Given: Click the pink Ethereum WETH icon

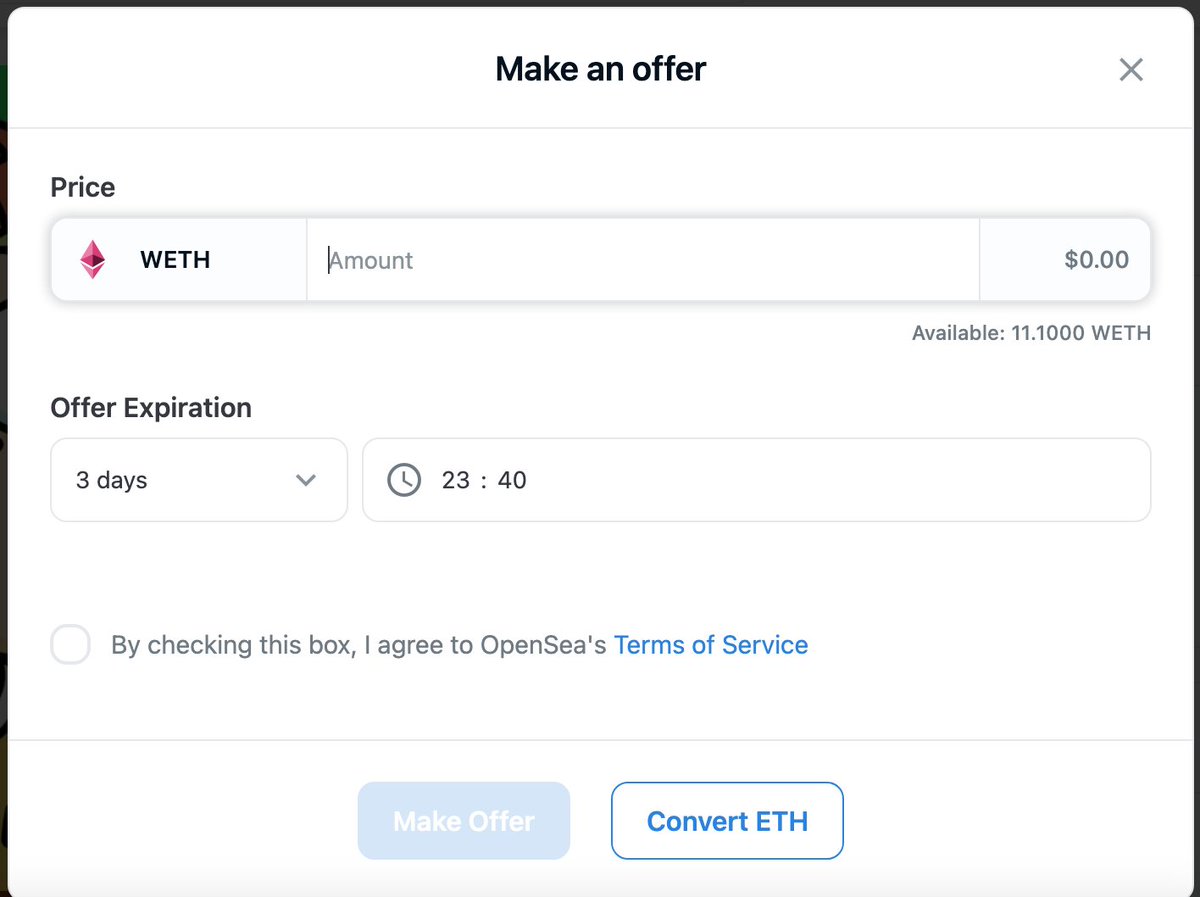Looking at the screenshot, I should [93, 259].
